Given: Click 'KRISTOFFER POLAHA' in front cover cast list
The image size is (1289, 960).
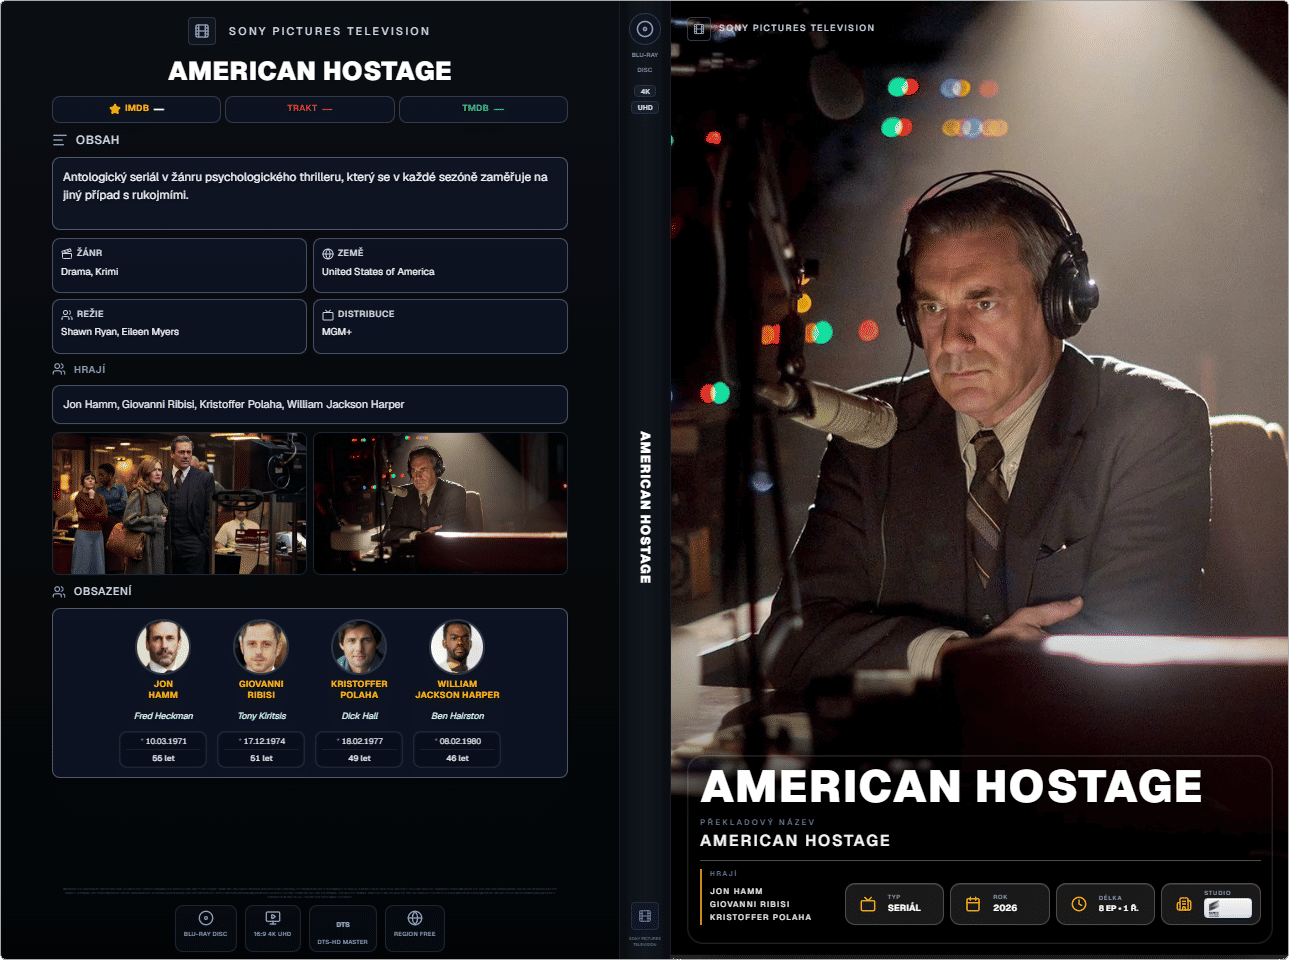Looking at the screenshot, I should click(761, 917).
